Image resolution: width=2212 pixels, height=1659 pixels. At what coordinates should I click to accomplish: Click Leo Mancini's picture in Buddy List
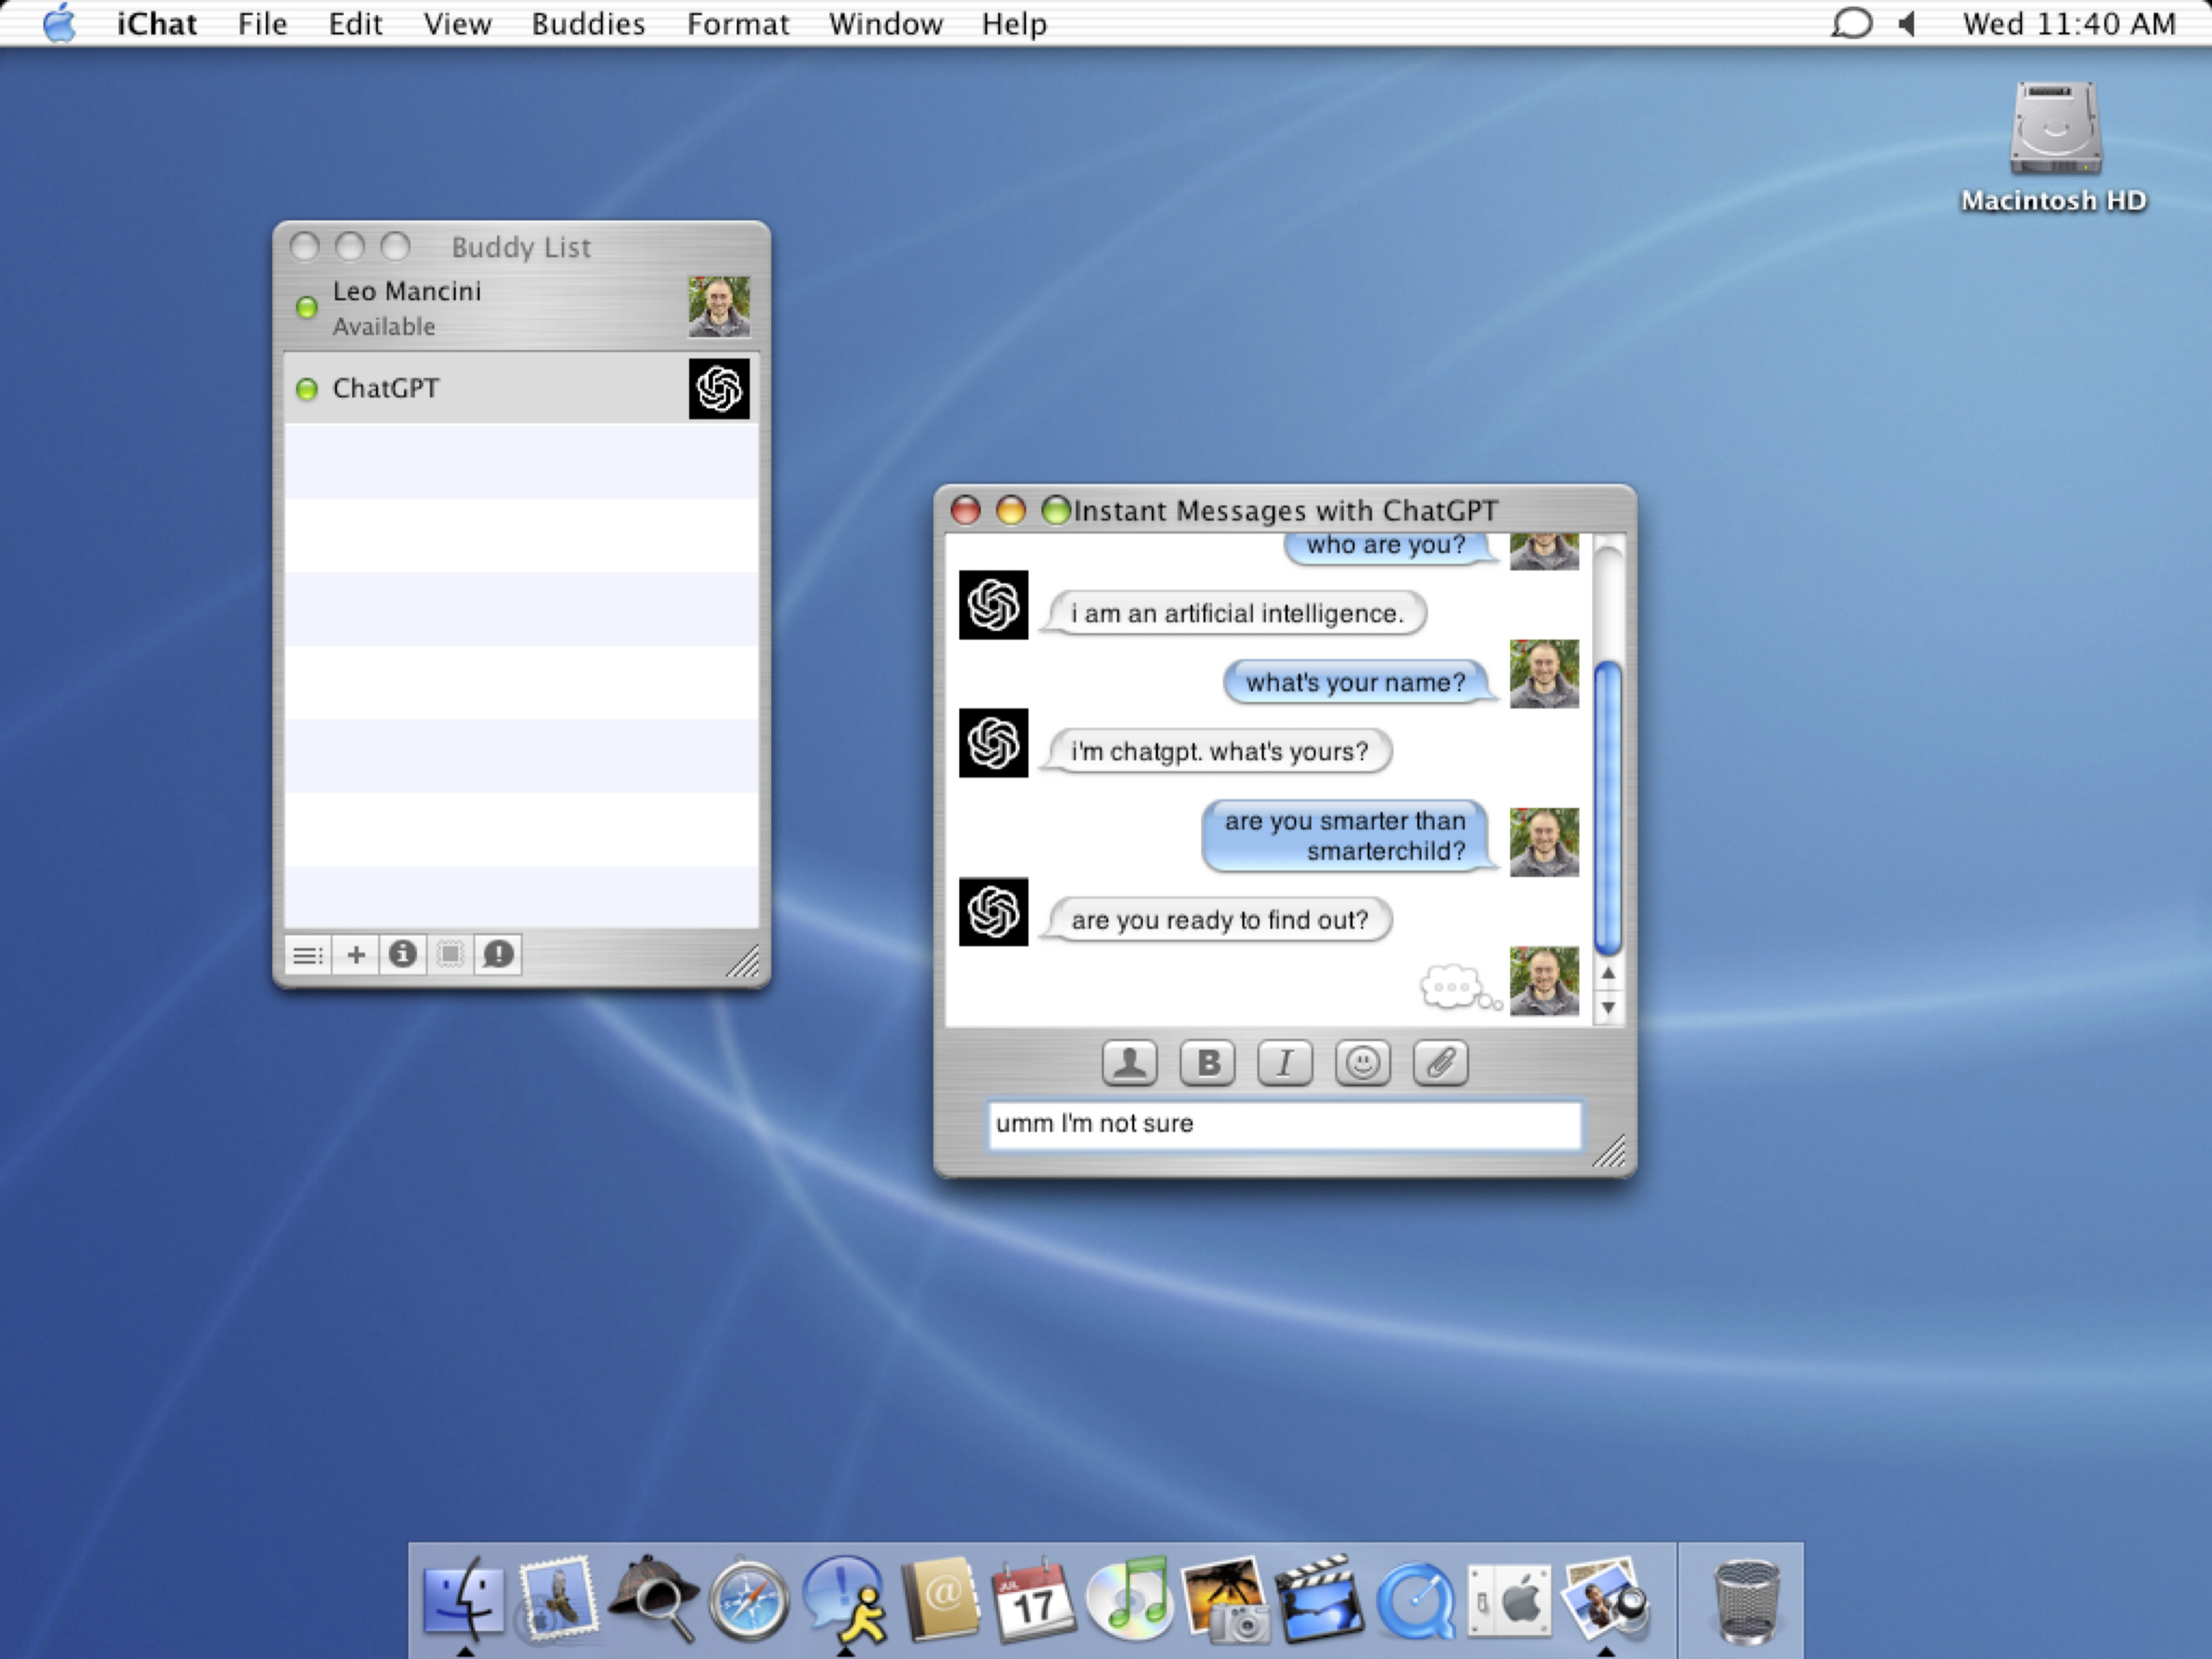719,307
